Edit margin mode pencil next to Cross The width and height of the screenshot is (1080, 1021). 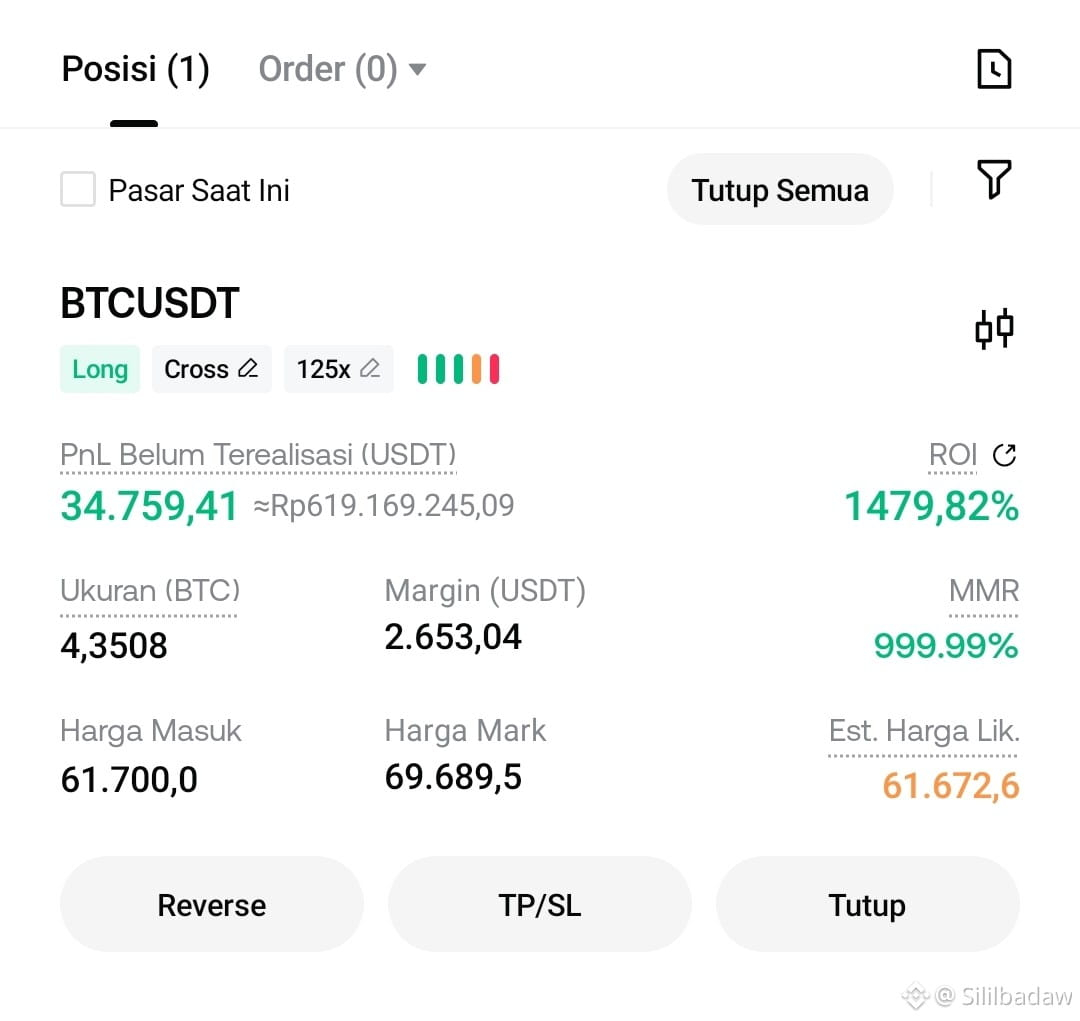[x=248, y=369]
